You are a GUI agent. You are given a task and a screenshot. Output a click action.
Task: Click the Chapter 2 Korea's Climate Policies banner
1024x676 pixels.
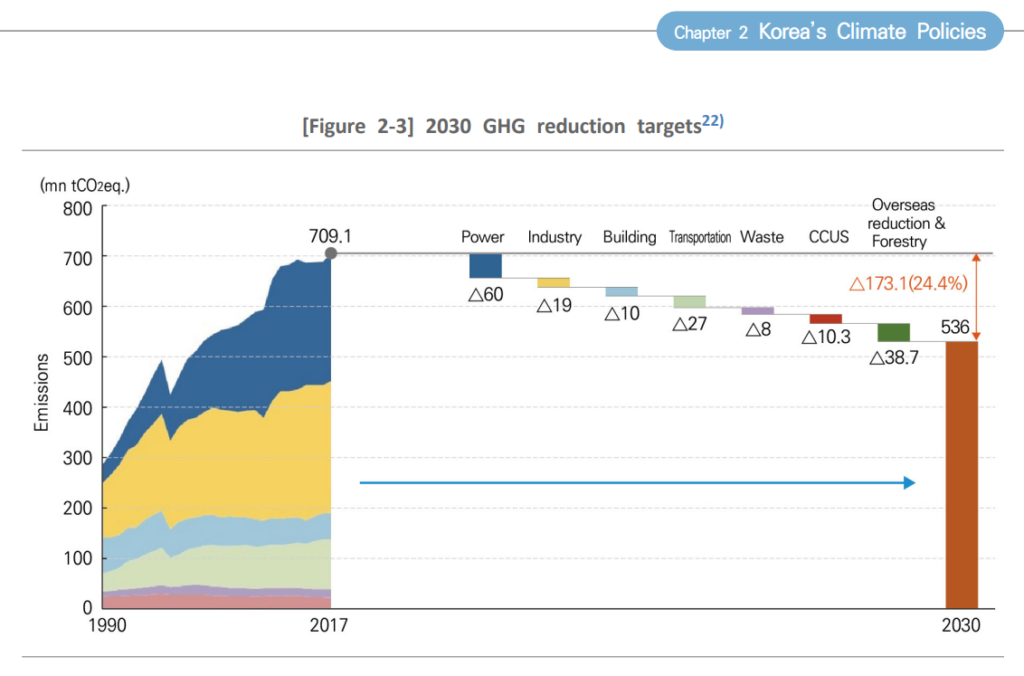[x=830, y=31]
